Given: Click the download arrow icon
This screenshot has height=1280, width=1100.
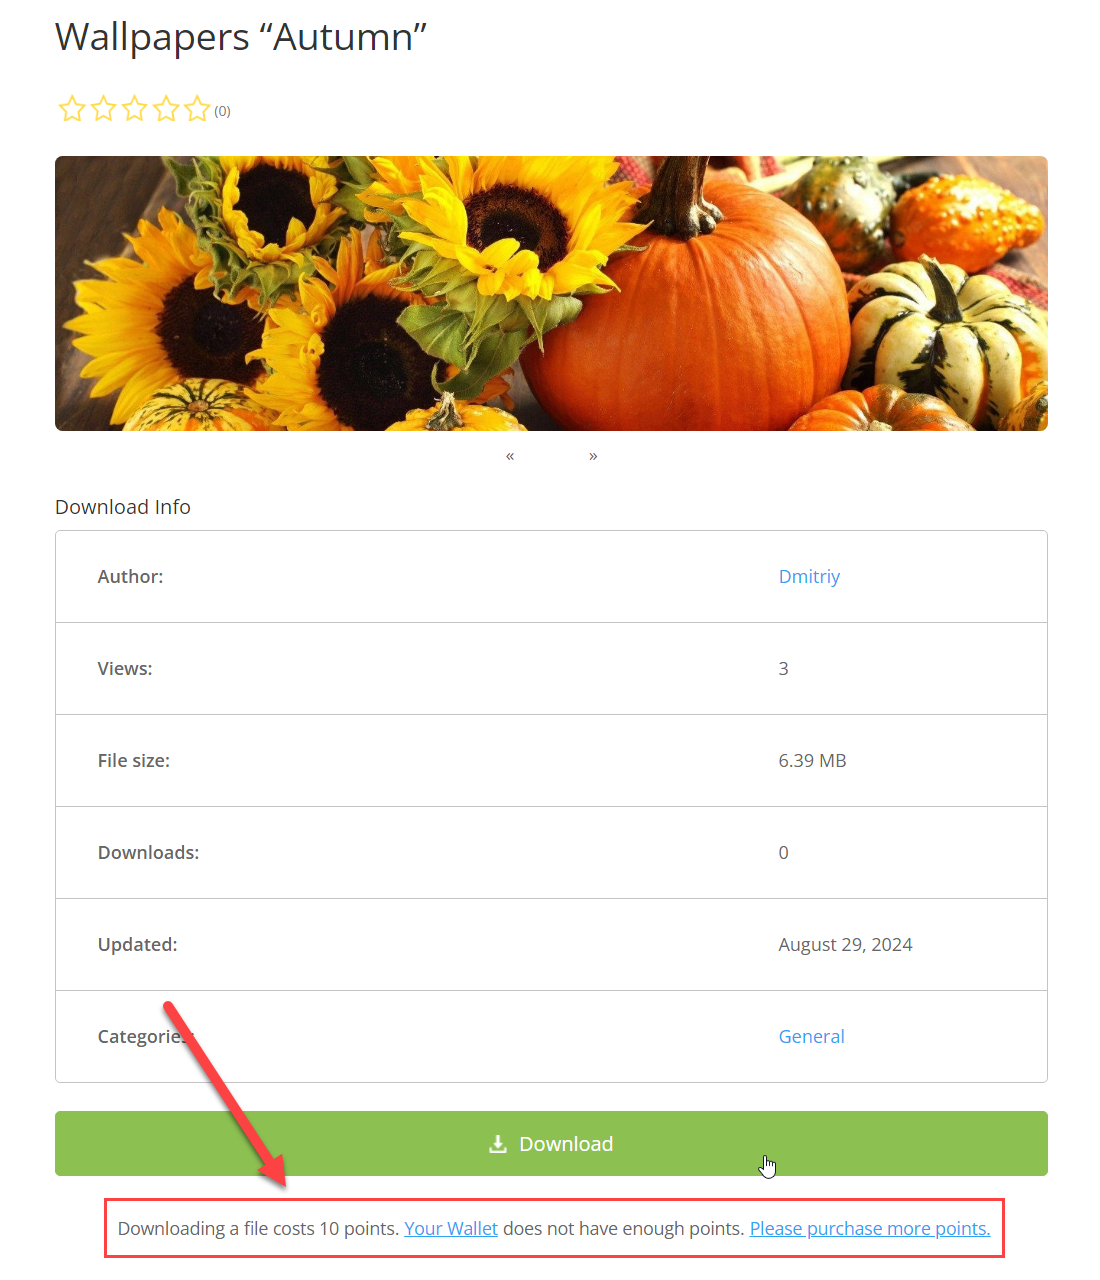Looking at the screenshot, I should pyautogui.click(x=498, y=1144).
